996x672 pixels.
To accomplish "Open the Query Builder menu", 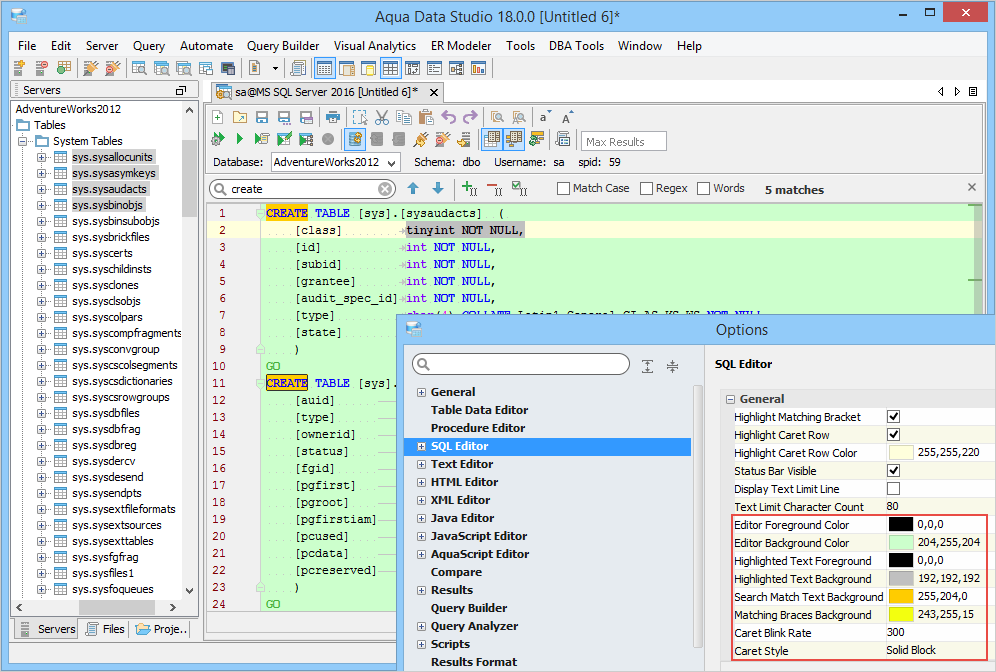I will pos(283,46).
